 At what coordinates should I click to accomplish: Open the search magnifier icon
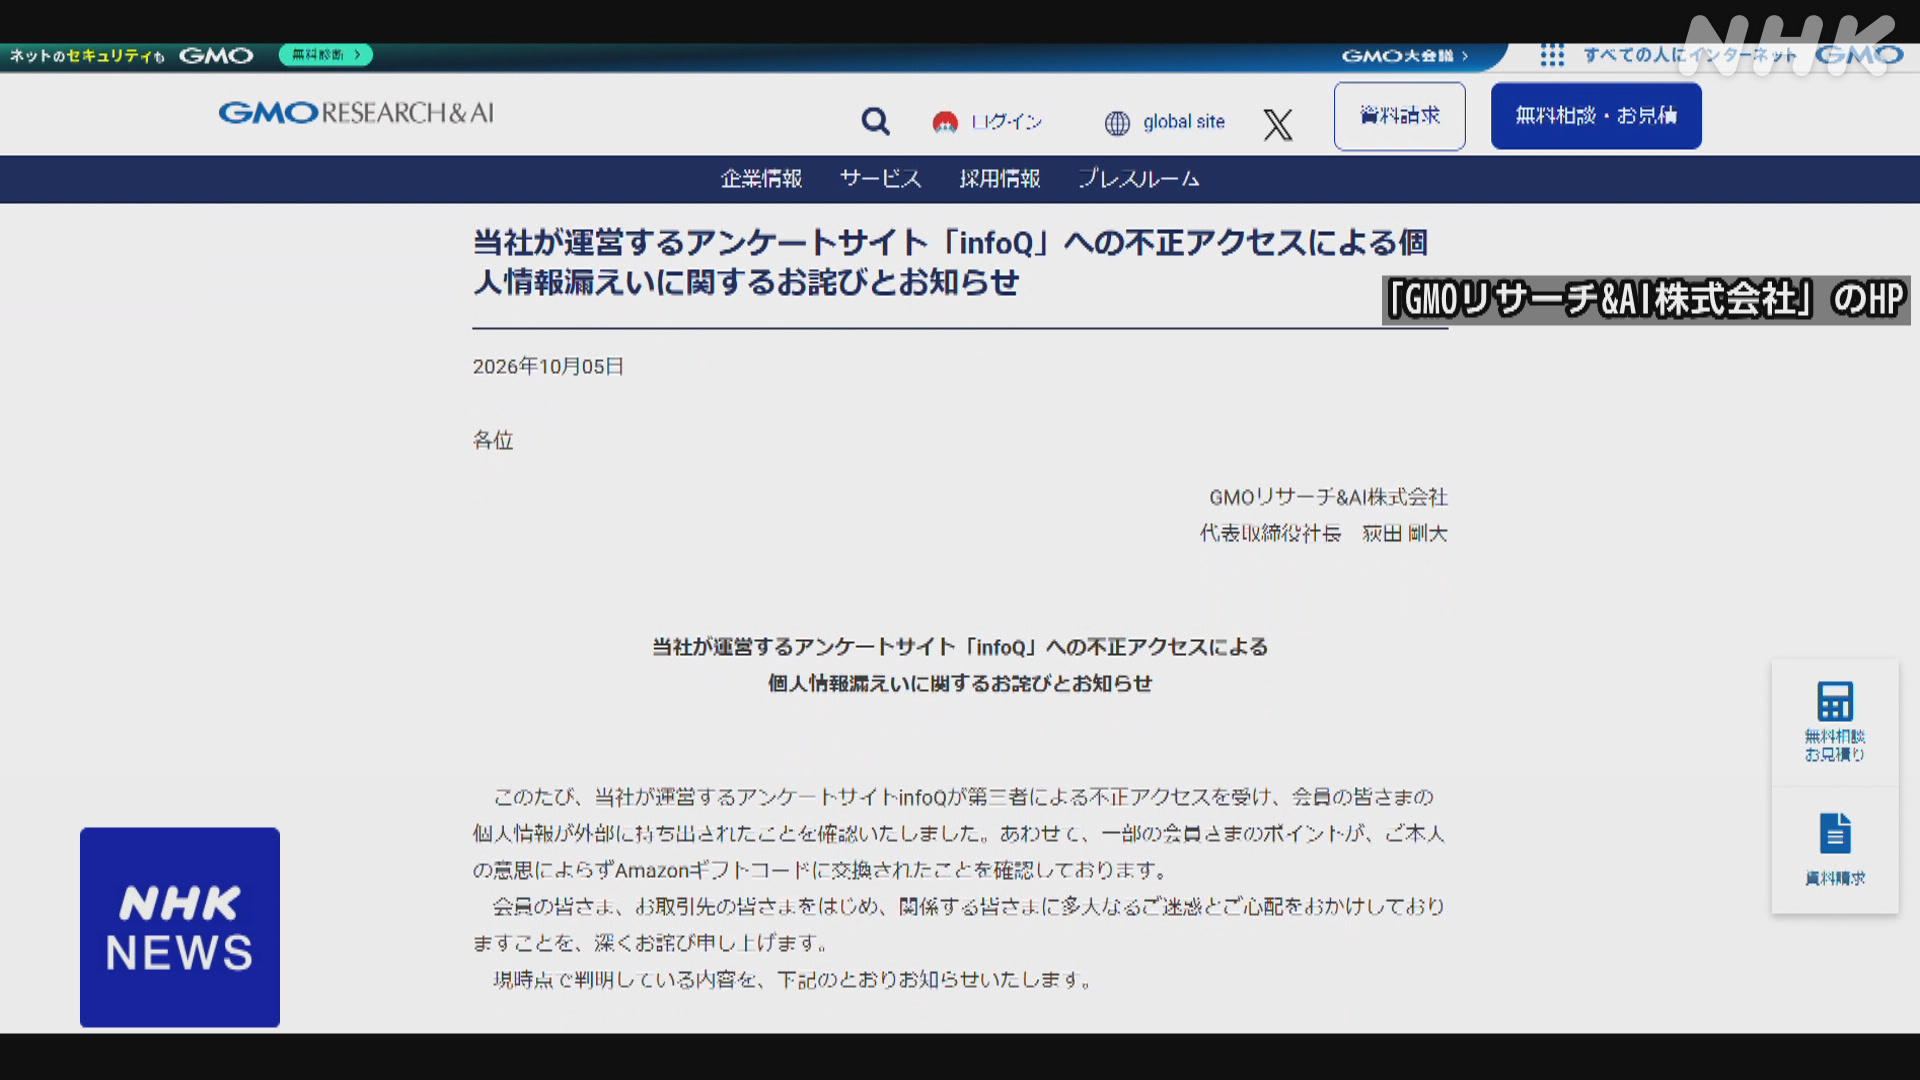[x=875, y=122]
